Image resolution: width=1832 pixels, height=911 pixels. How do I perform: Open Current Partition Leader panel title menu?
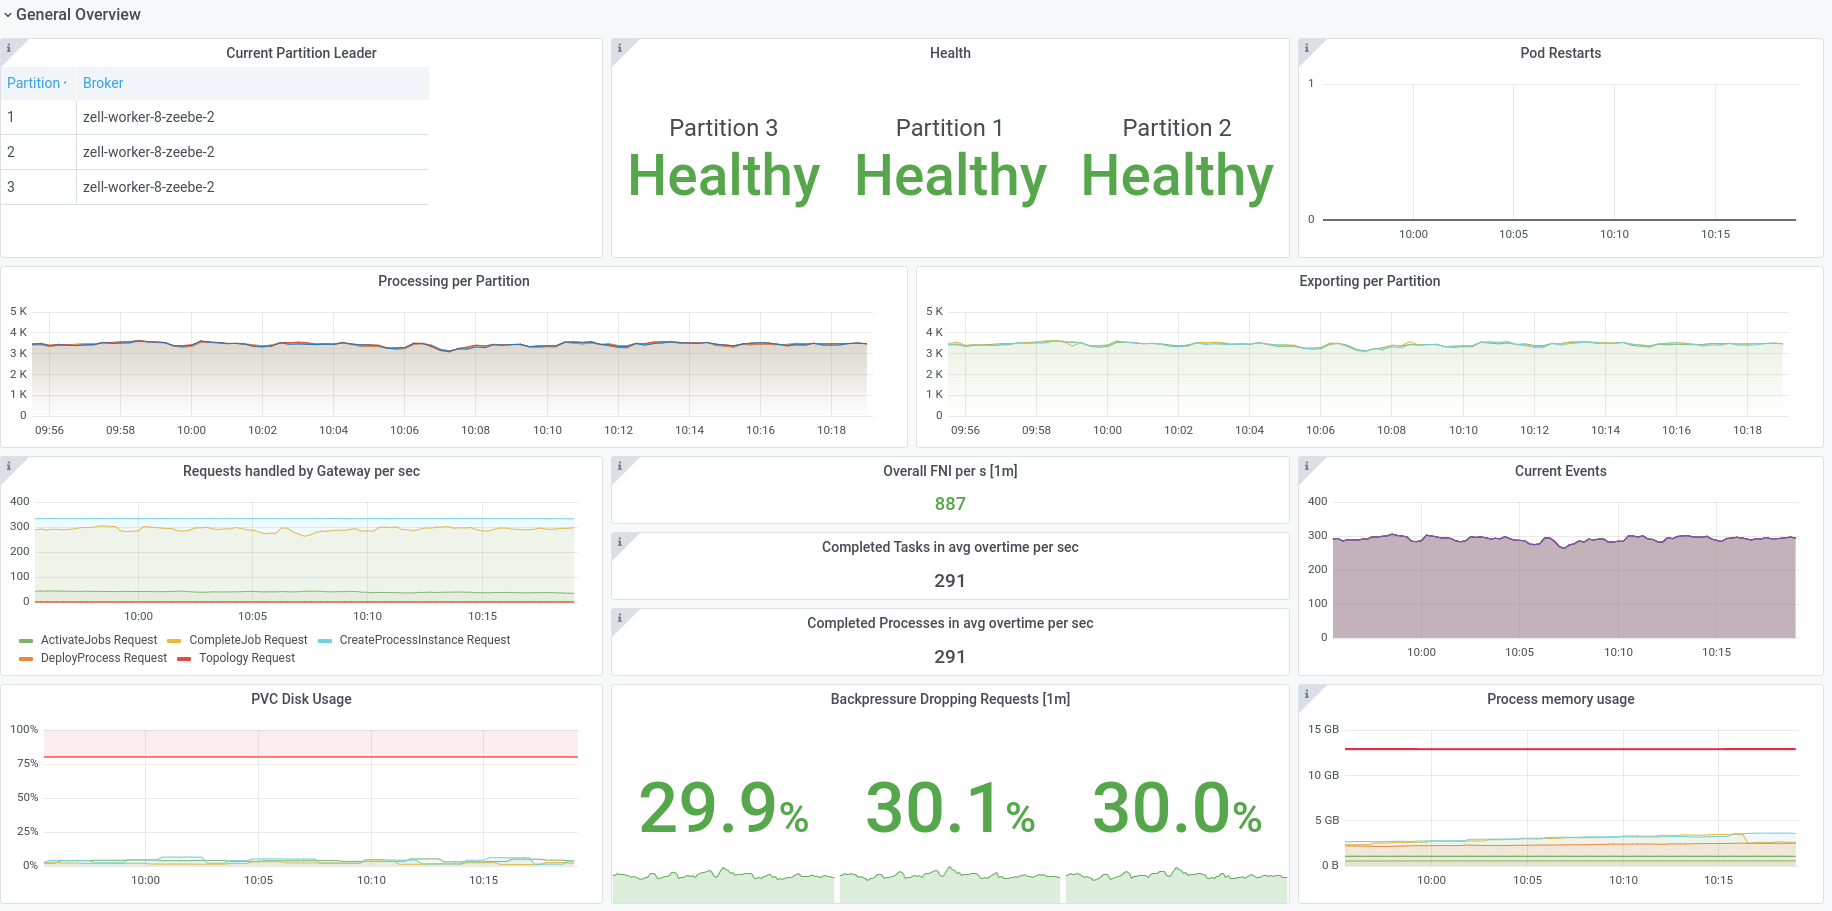301,53
